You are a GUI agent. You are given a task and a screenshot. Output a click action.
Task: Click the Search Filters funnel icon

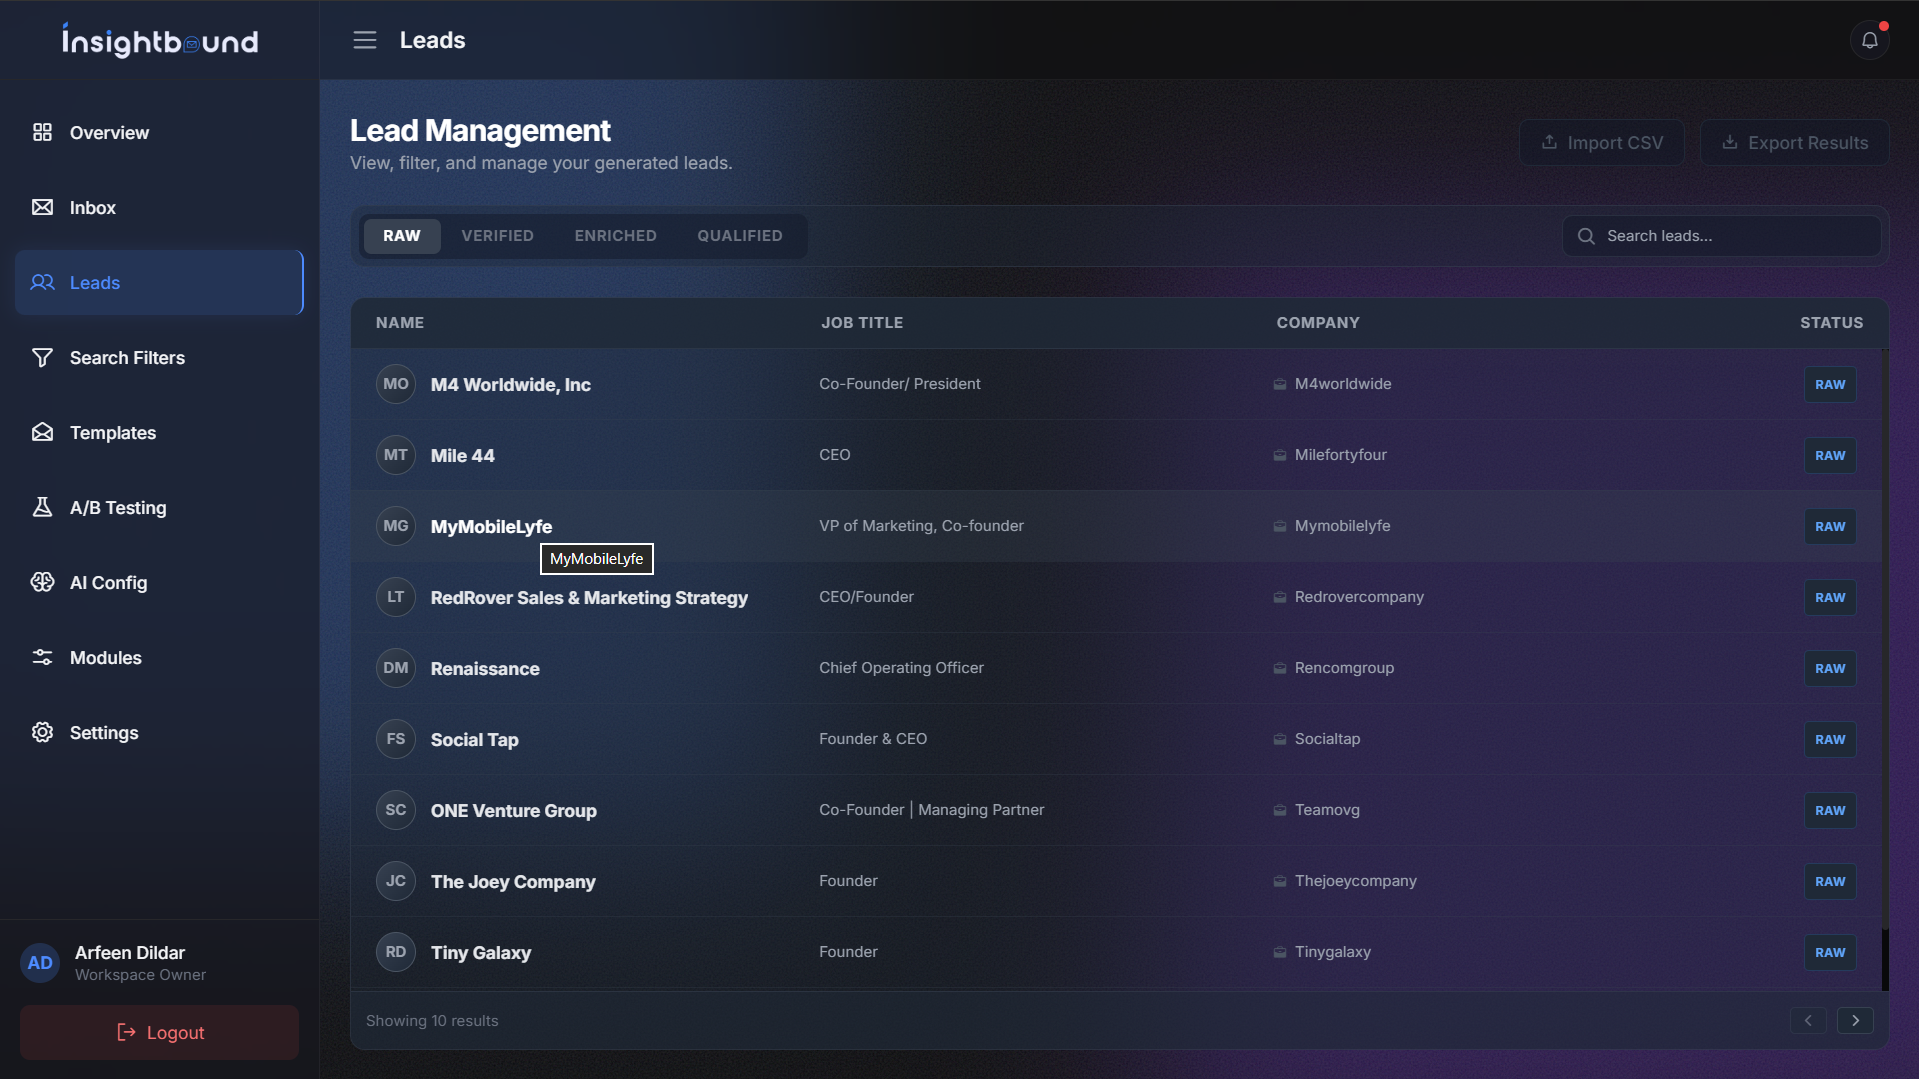coord(42,357)
